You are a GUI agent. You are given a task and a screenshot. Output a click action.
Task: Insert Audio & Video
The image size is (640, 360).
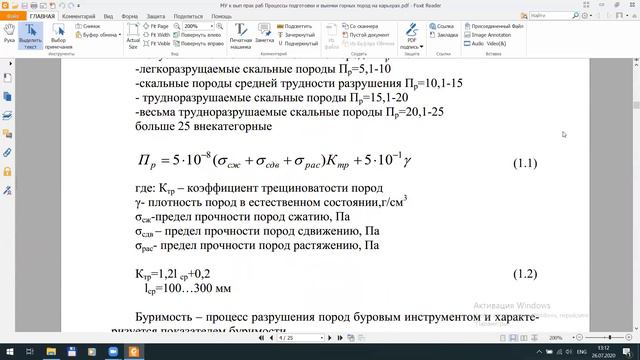tap(485, 43)
